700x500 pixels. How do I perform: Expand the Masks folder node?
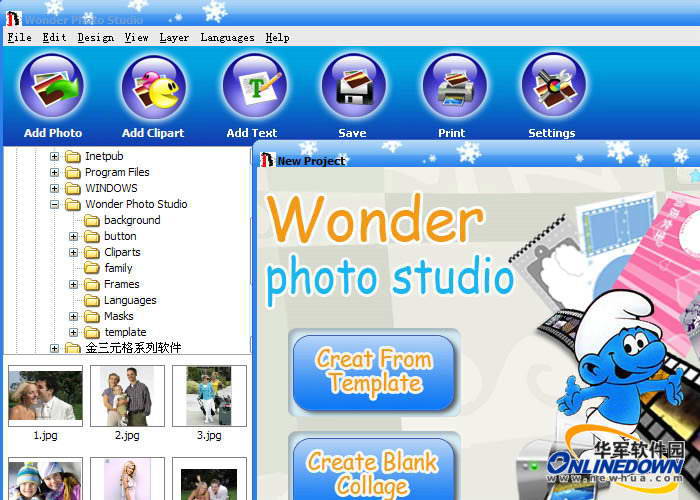pyautogui.click(x=74, y=317)
